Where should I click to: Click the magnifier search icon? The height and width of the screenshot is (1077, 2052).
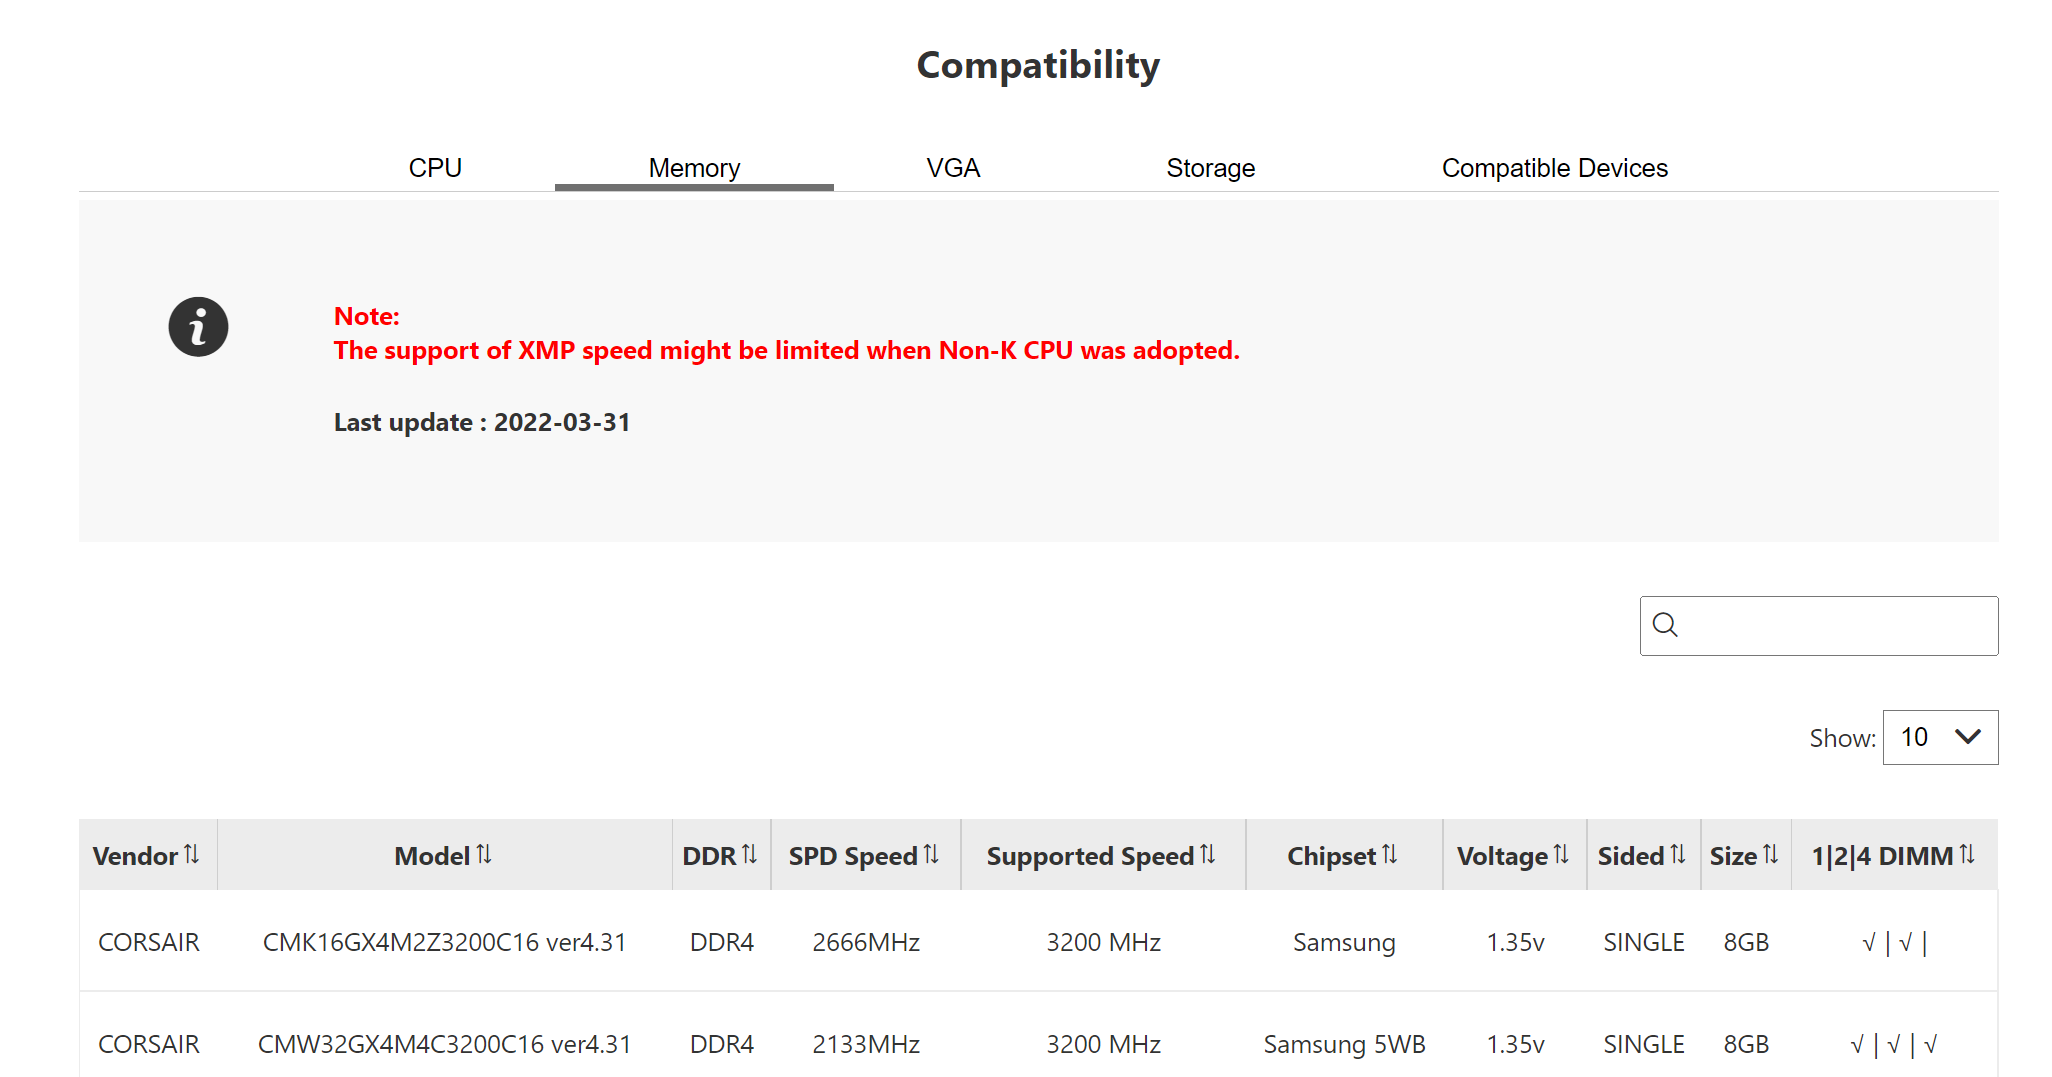coord(1665,625)
